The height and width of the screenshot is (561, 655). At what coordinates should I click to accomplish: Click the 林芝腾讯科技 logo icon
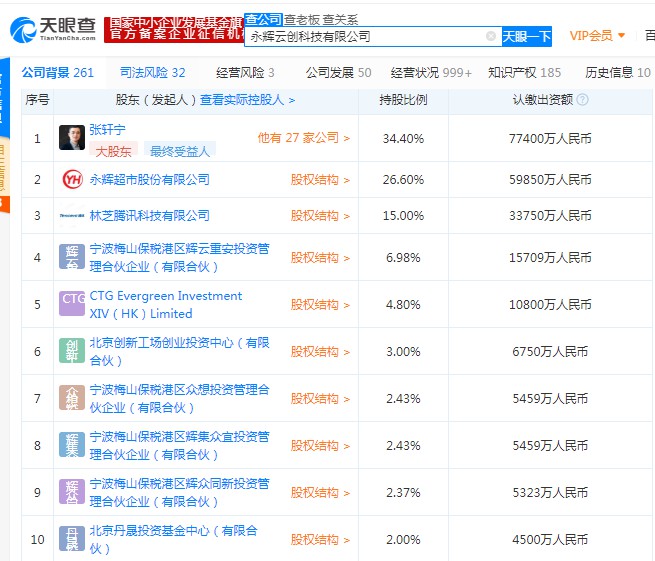(x=72, y=216)
